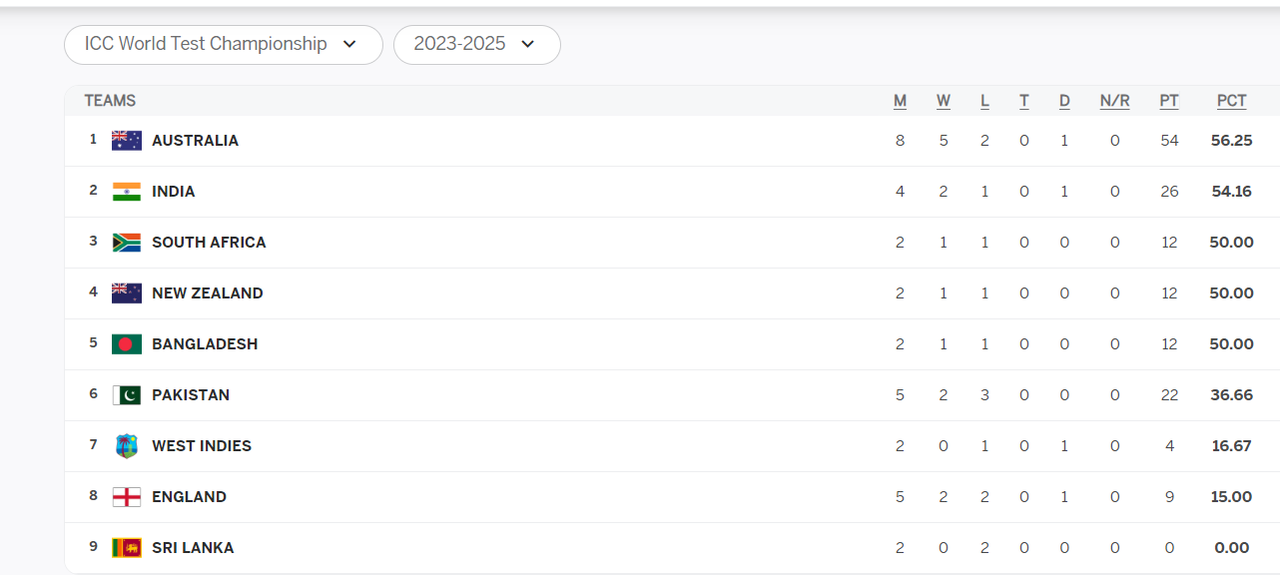1280x575 pixels.
Task: Click the L column header
Action: (x=985, y=101)
